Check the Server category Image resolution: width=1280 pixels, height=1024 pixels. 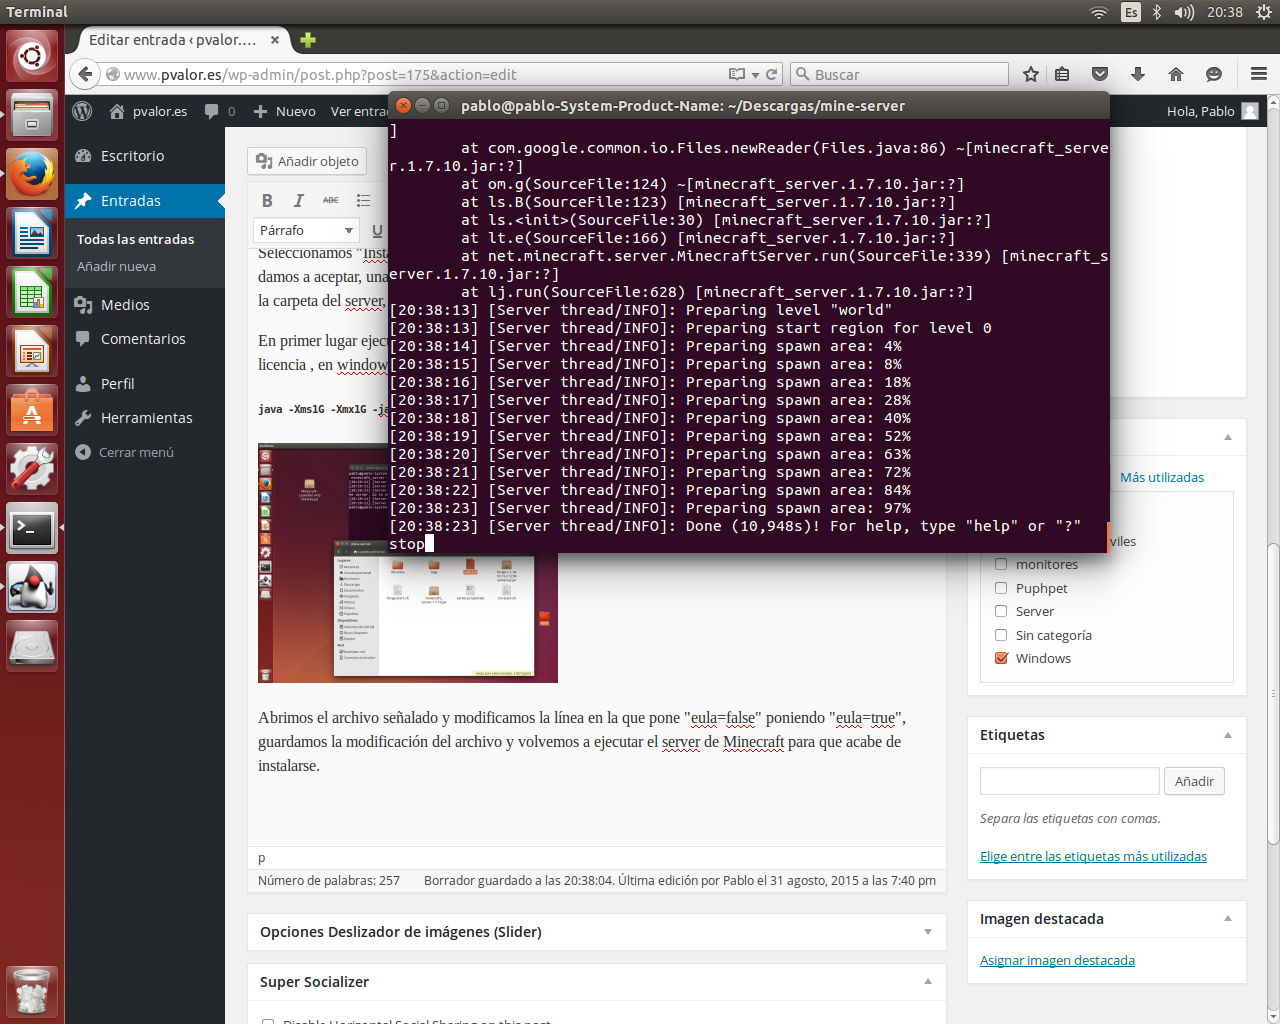coord(1001,611)
